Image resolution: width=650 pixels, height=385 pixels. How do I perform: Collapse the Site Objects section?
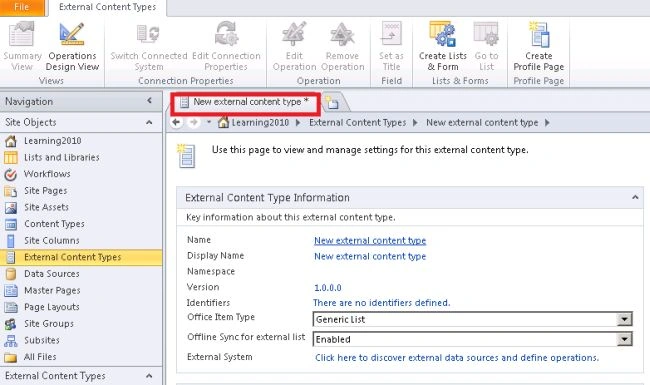(x=149, y=122)
